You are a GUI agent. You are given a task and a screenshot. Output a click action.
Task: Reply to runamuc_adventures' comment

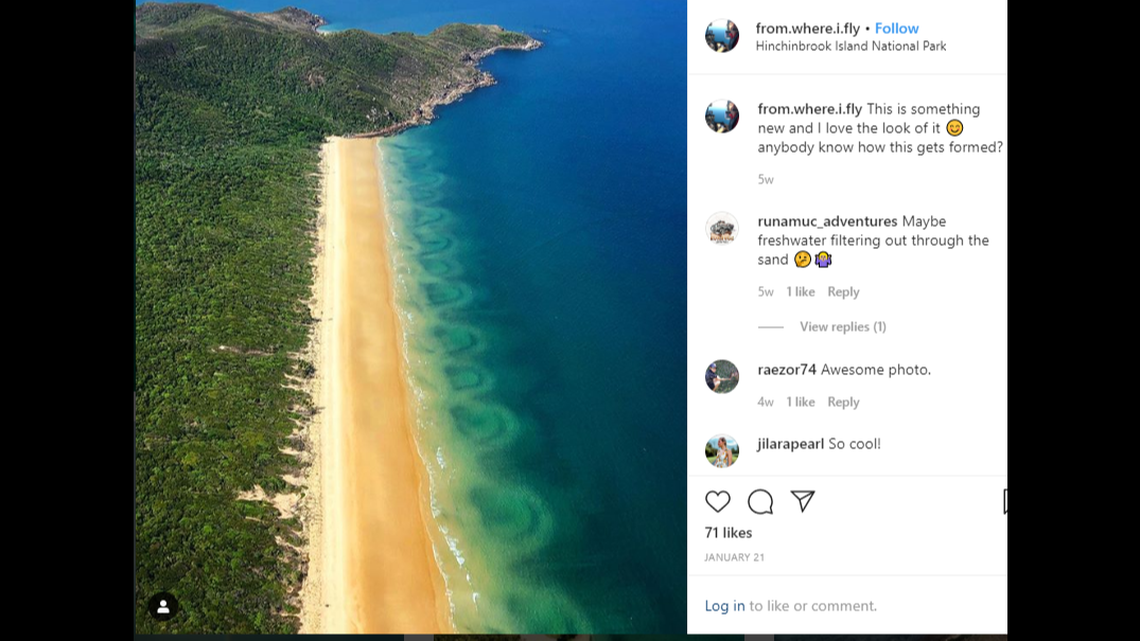click(843, 291)
